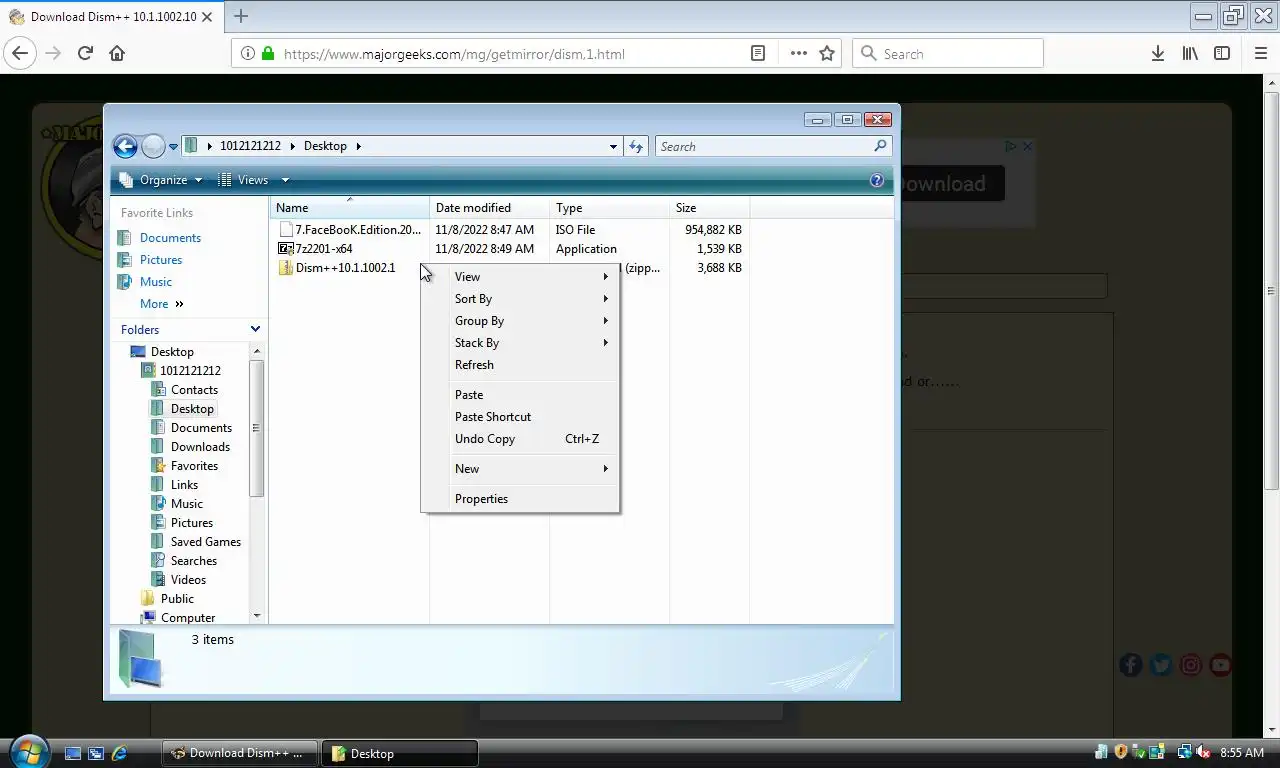Screen dimensions: 1280x768
Task: Expand the Sort By submenu
Action: 520,299
